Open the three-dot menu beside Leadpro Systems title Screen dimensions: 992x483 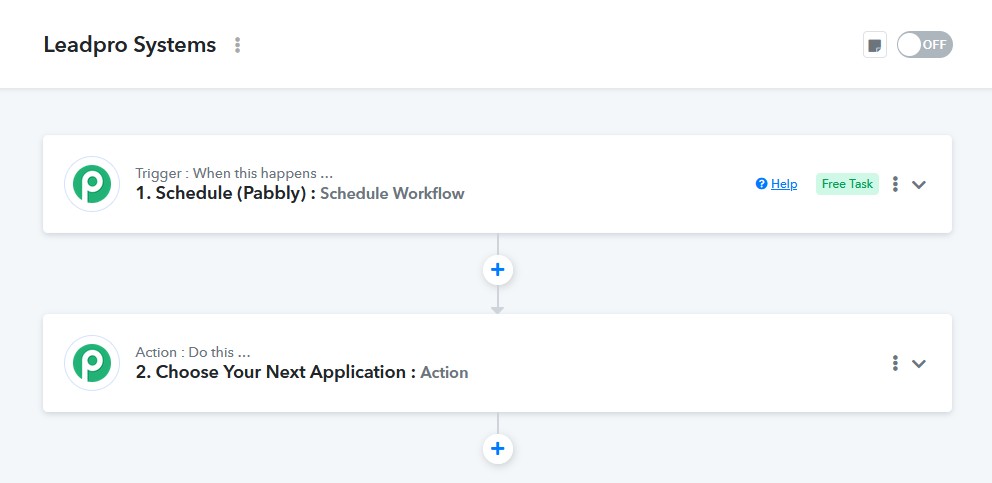coord(237,45)
